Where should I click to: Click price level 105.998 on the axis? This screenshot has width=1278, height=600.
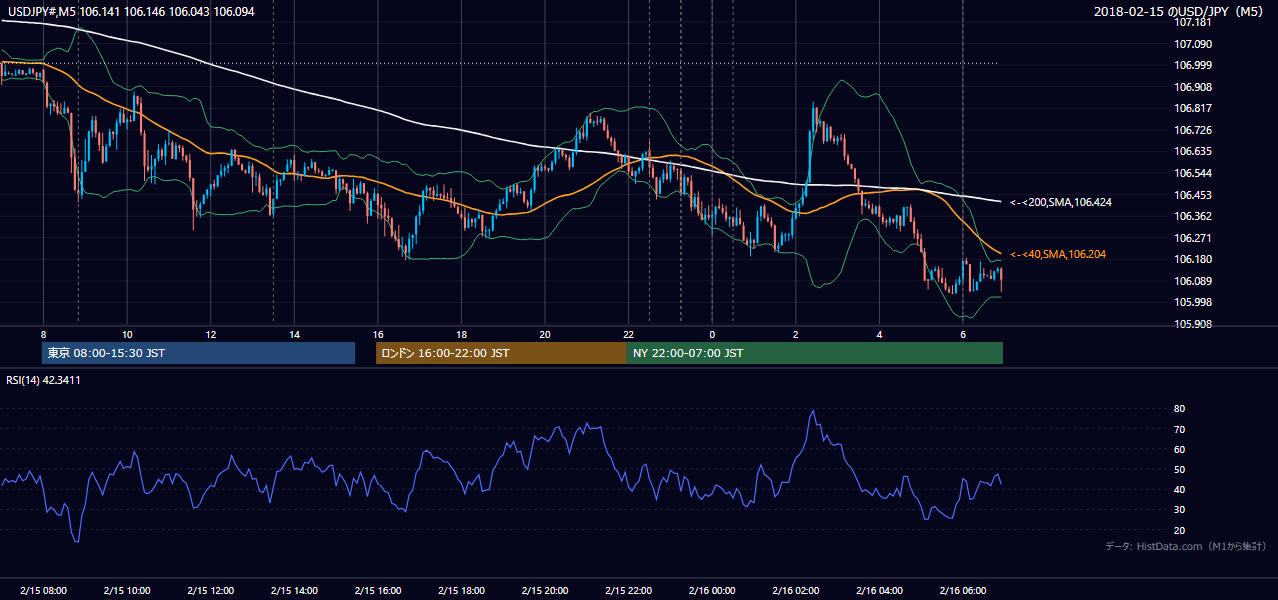1192,302
